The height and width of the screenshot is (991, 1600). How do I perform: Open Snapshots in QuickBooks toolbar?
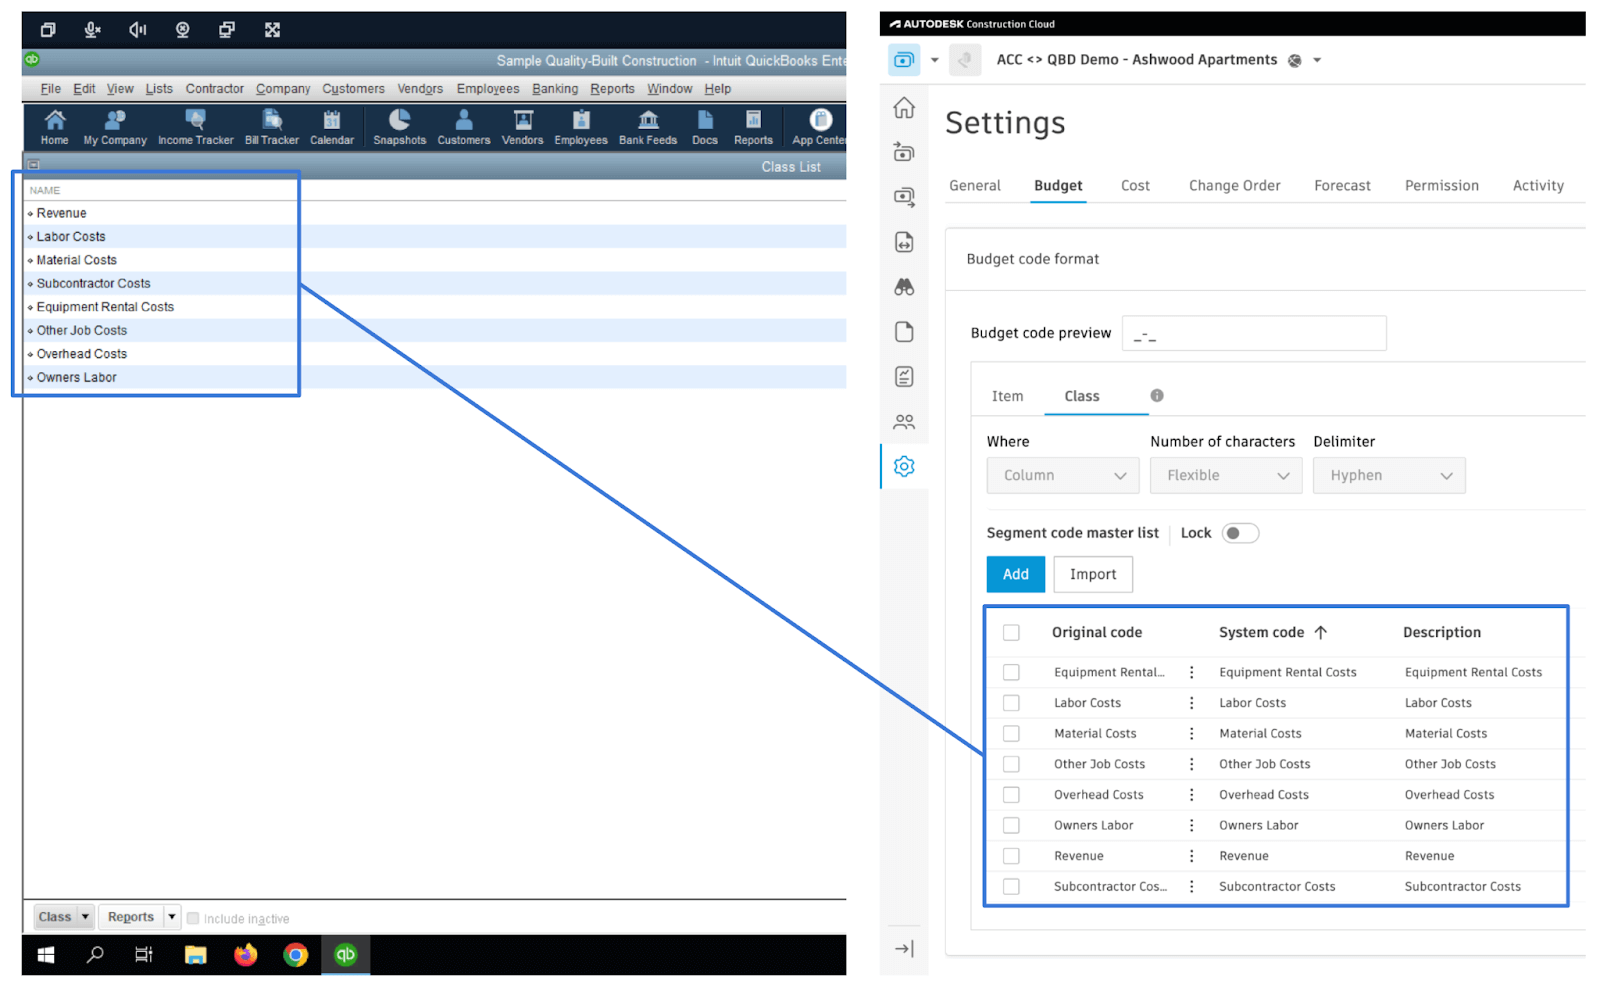[x=399, y=127]
